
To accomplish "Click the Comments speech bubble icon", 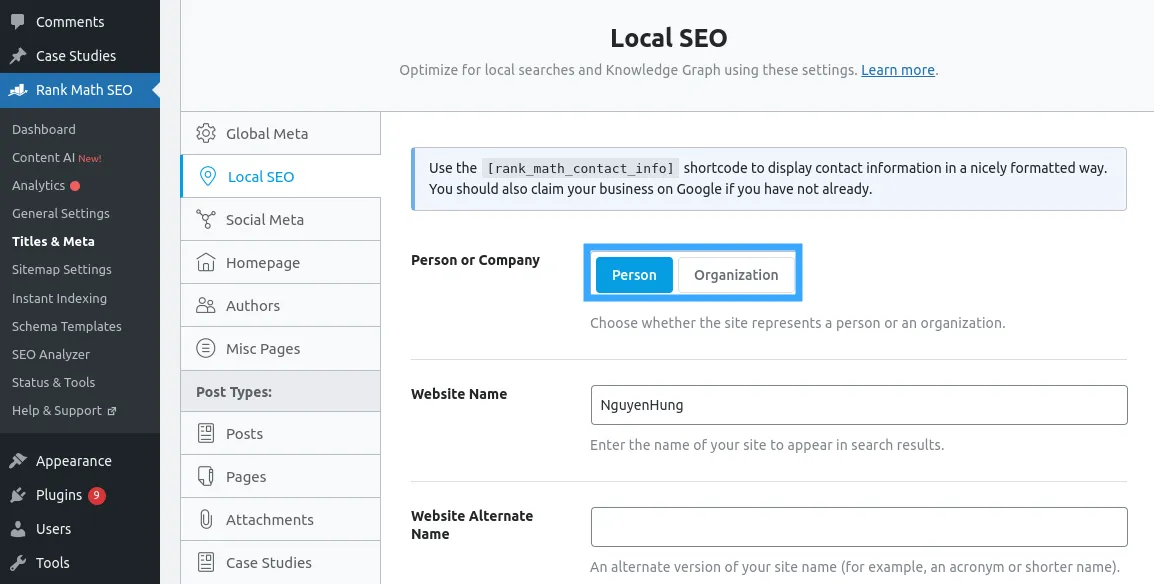I will pyautogui.click(x=18, y=22).
